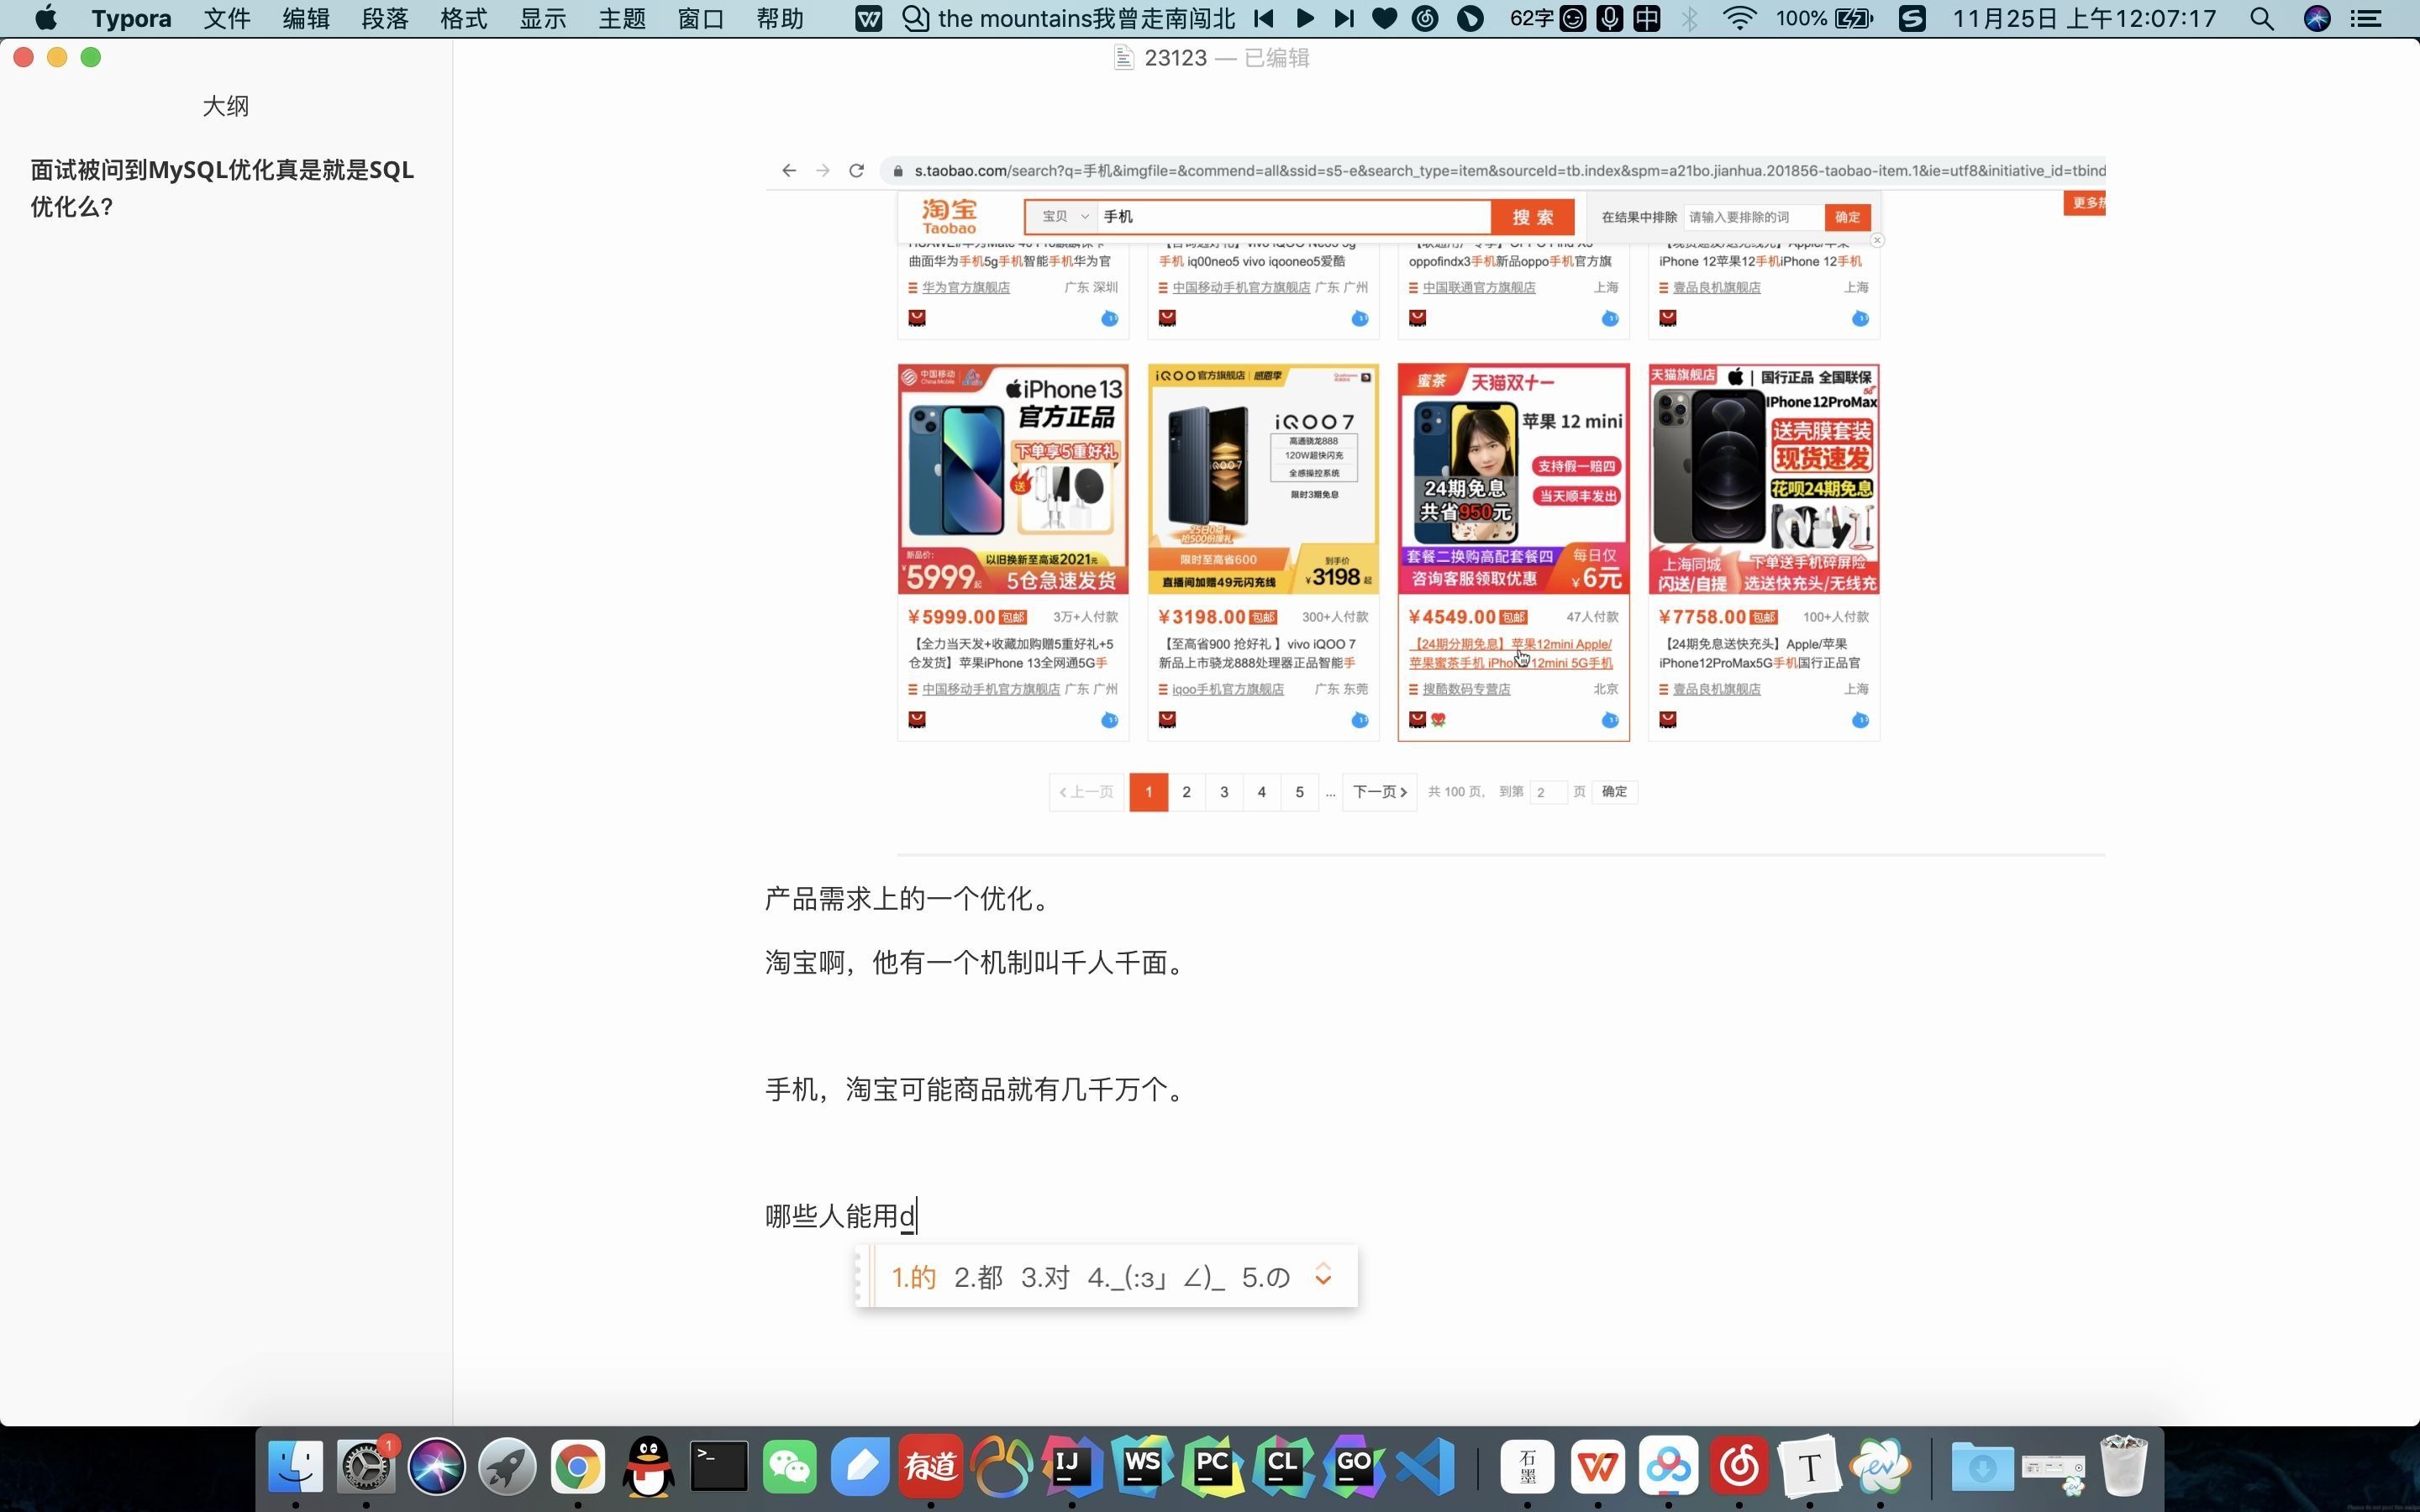This screenshot has height=1512, width=2420.
Task: Open the 帮助 menu
Action: pos(780,18)
